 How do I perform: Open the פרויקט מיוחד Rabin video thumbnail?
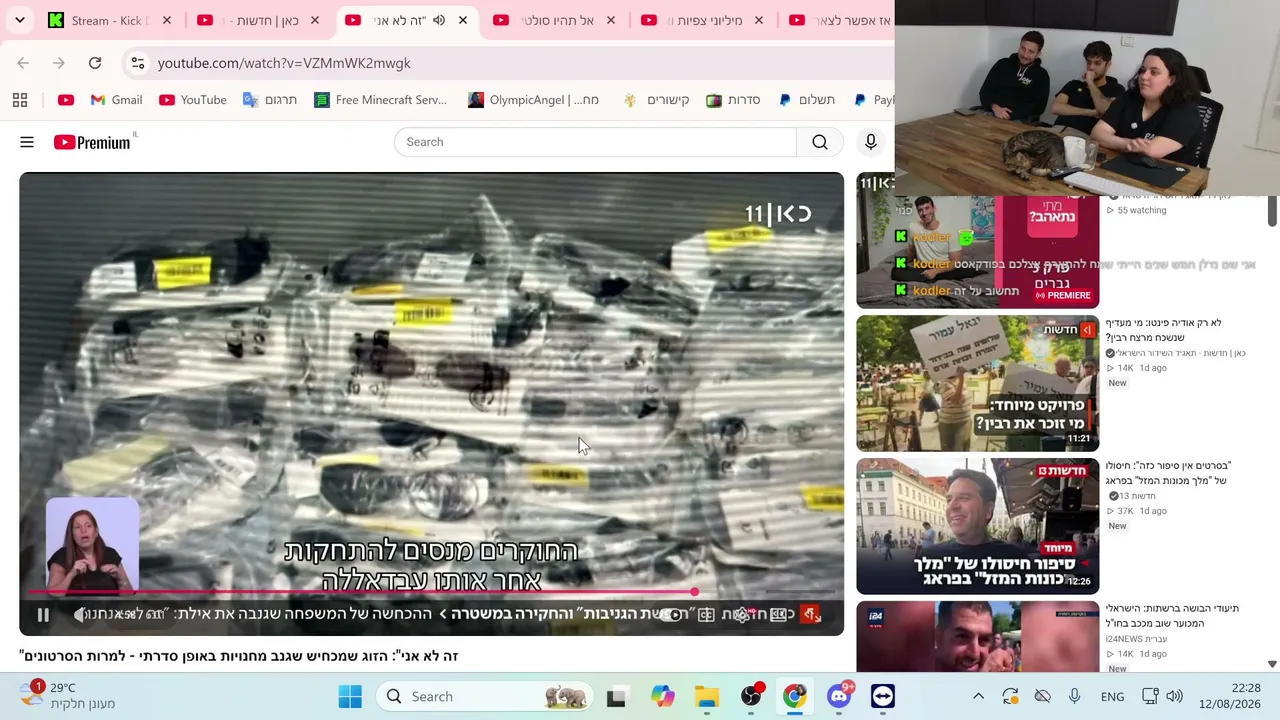click(x=977, y=383)
